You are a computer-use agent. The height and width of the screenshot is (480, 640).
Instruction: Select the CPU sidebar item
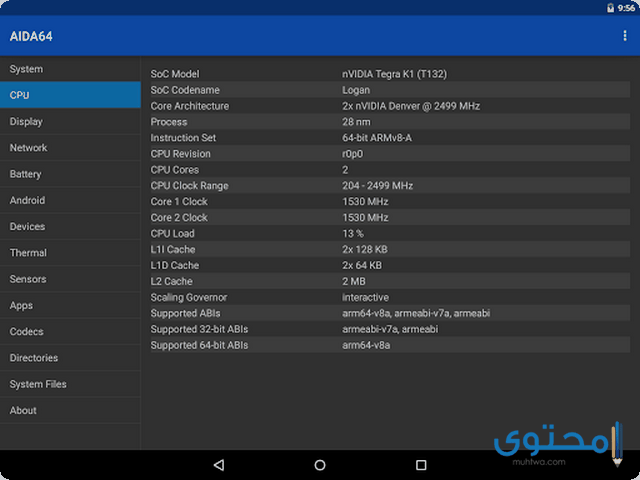point(70,95)
